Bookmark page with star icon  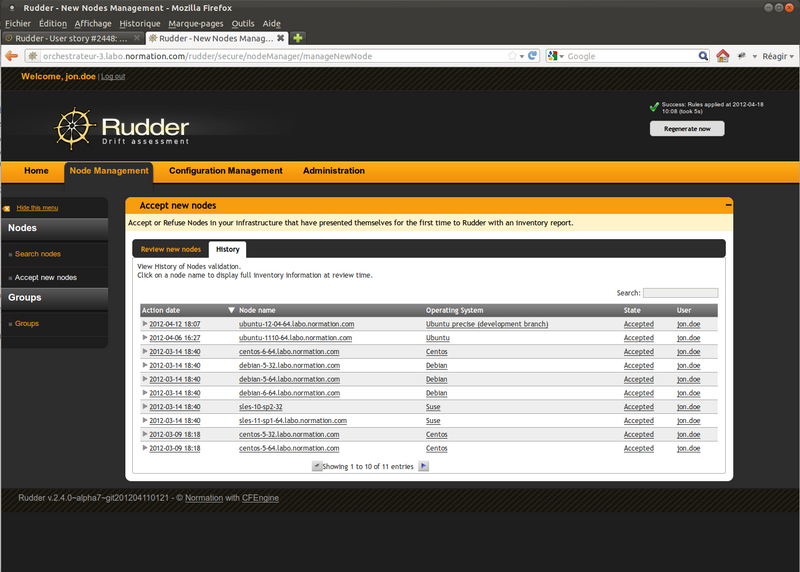(x=512, y=56)
